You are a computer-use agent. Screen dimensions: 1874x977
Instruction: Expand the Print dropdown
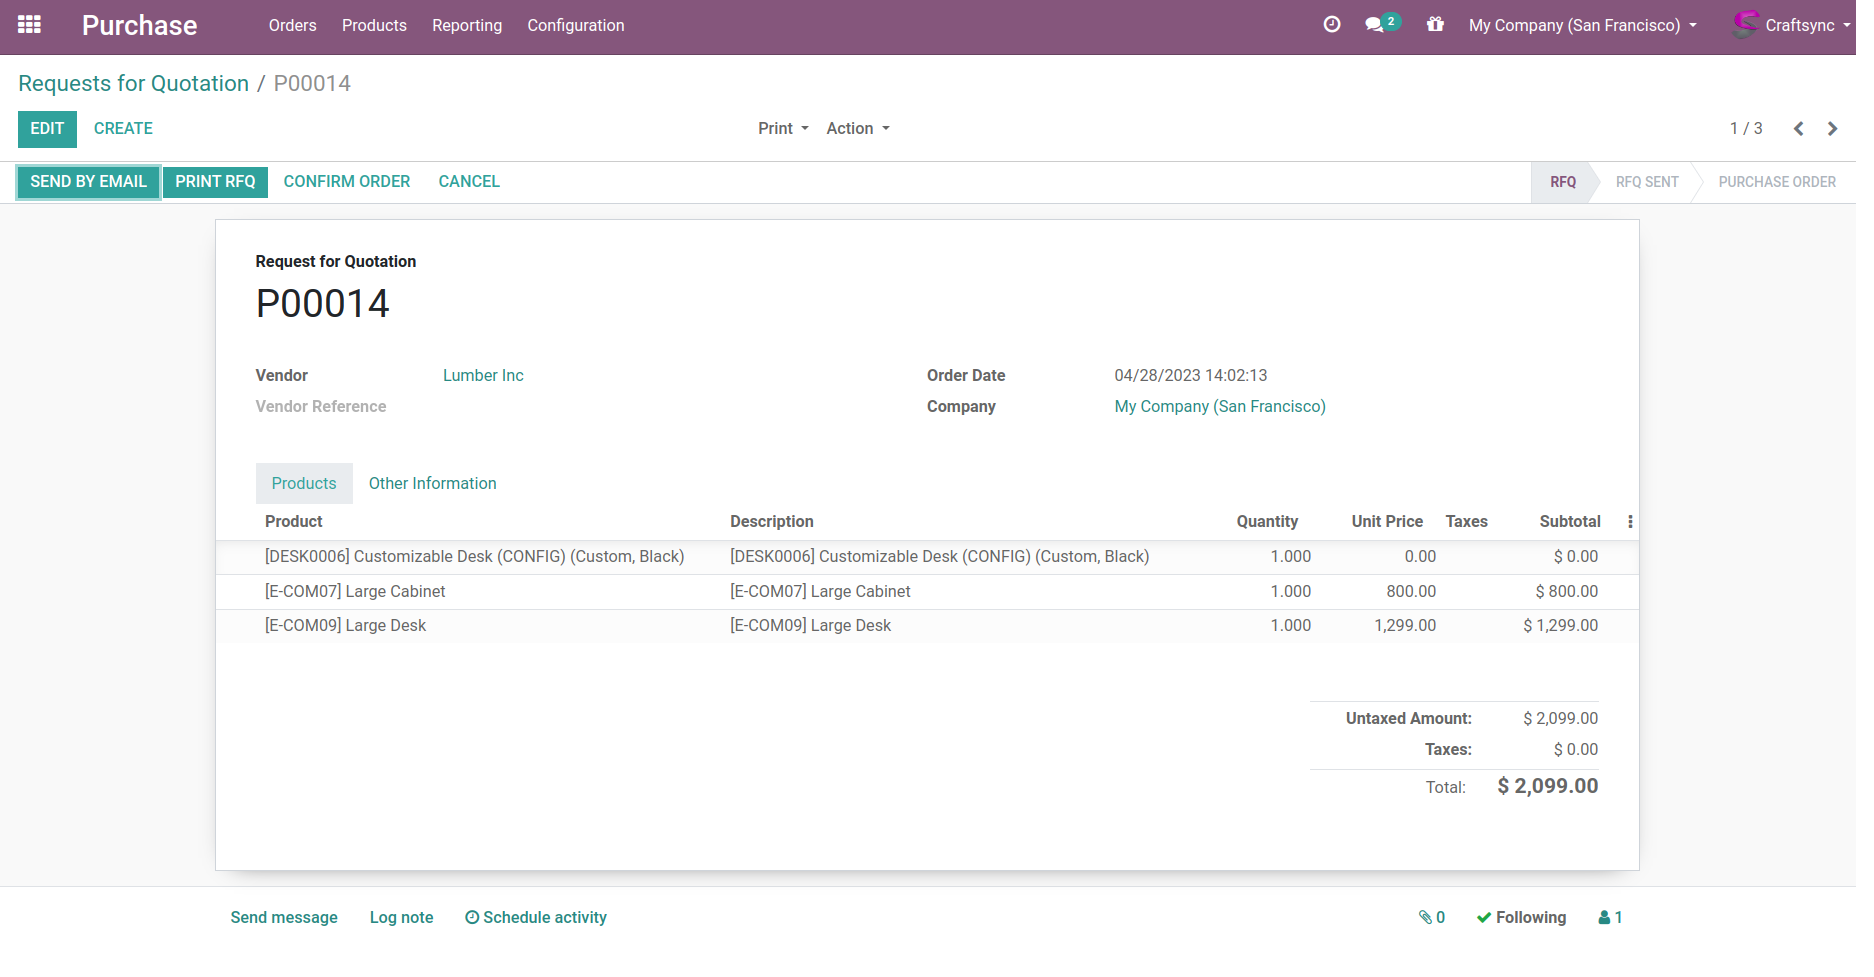pos(782,129)
